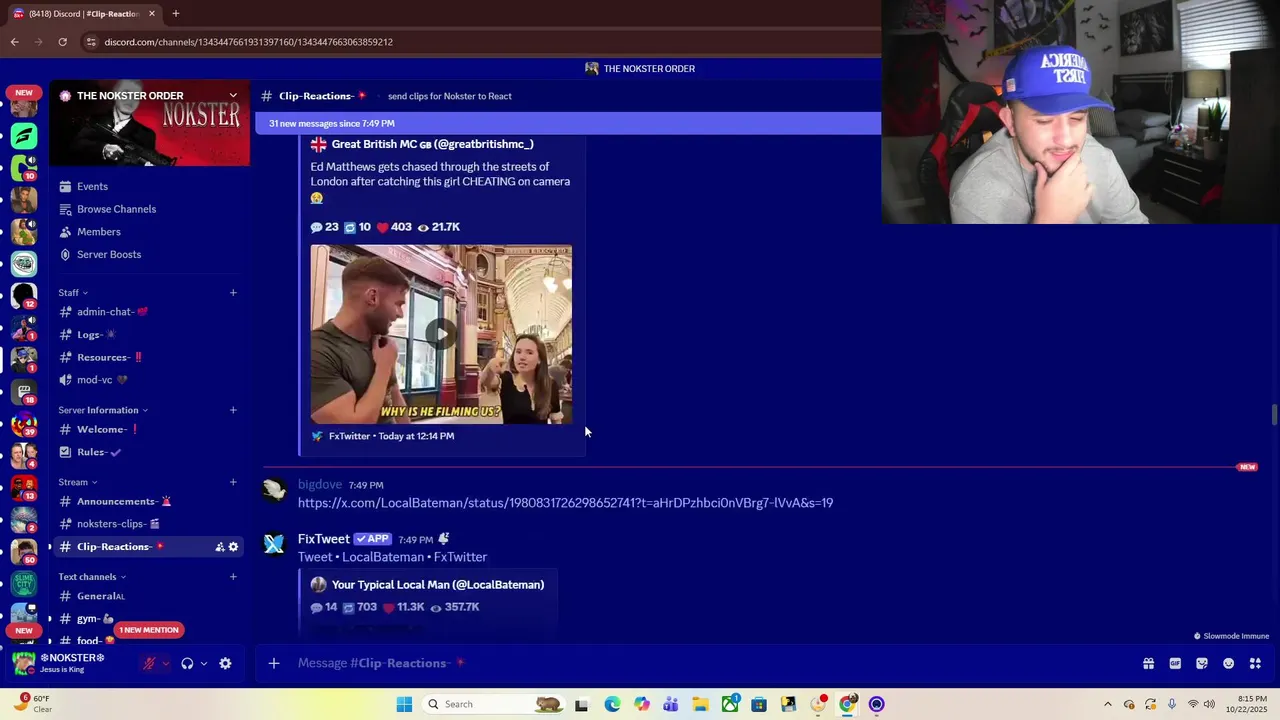
Task: Open the Tweet • LocalBateman • FxTwitter link
Action: click(392, 557)
